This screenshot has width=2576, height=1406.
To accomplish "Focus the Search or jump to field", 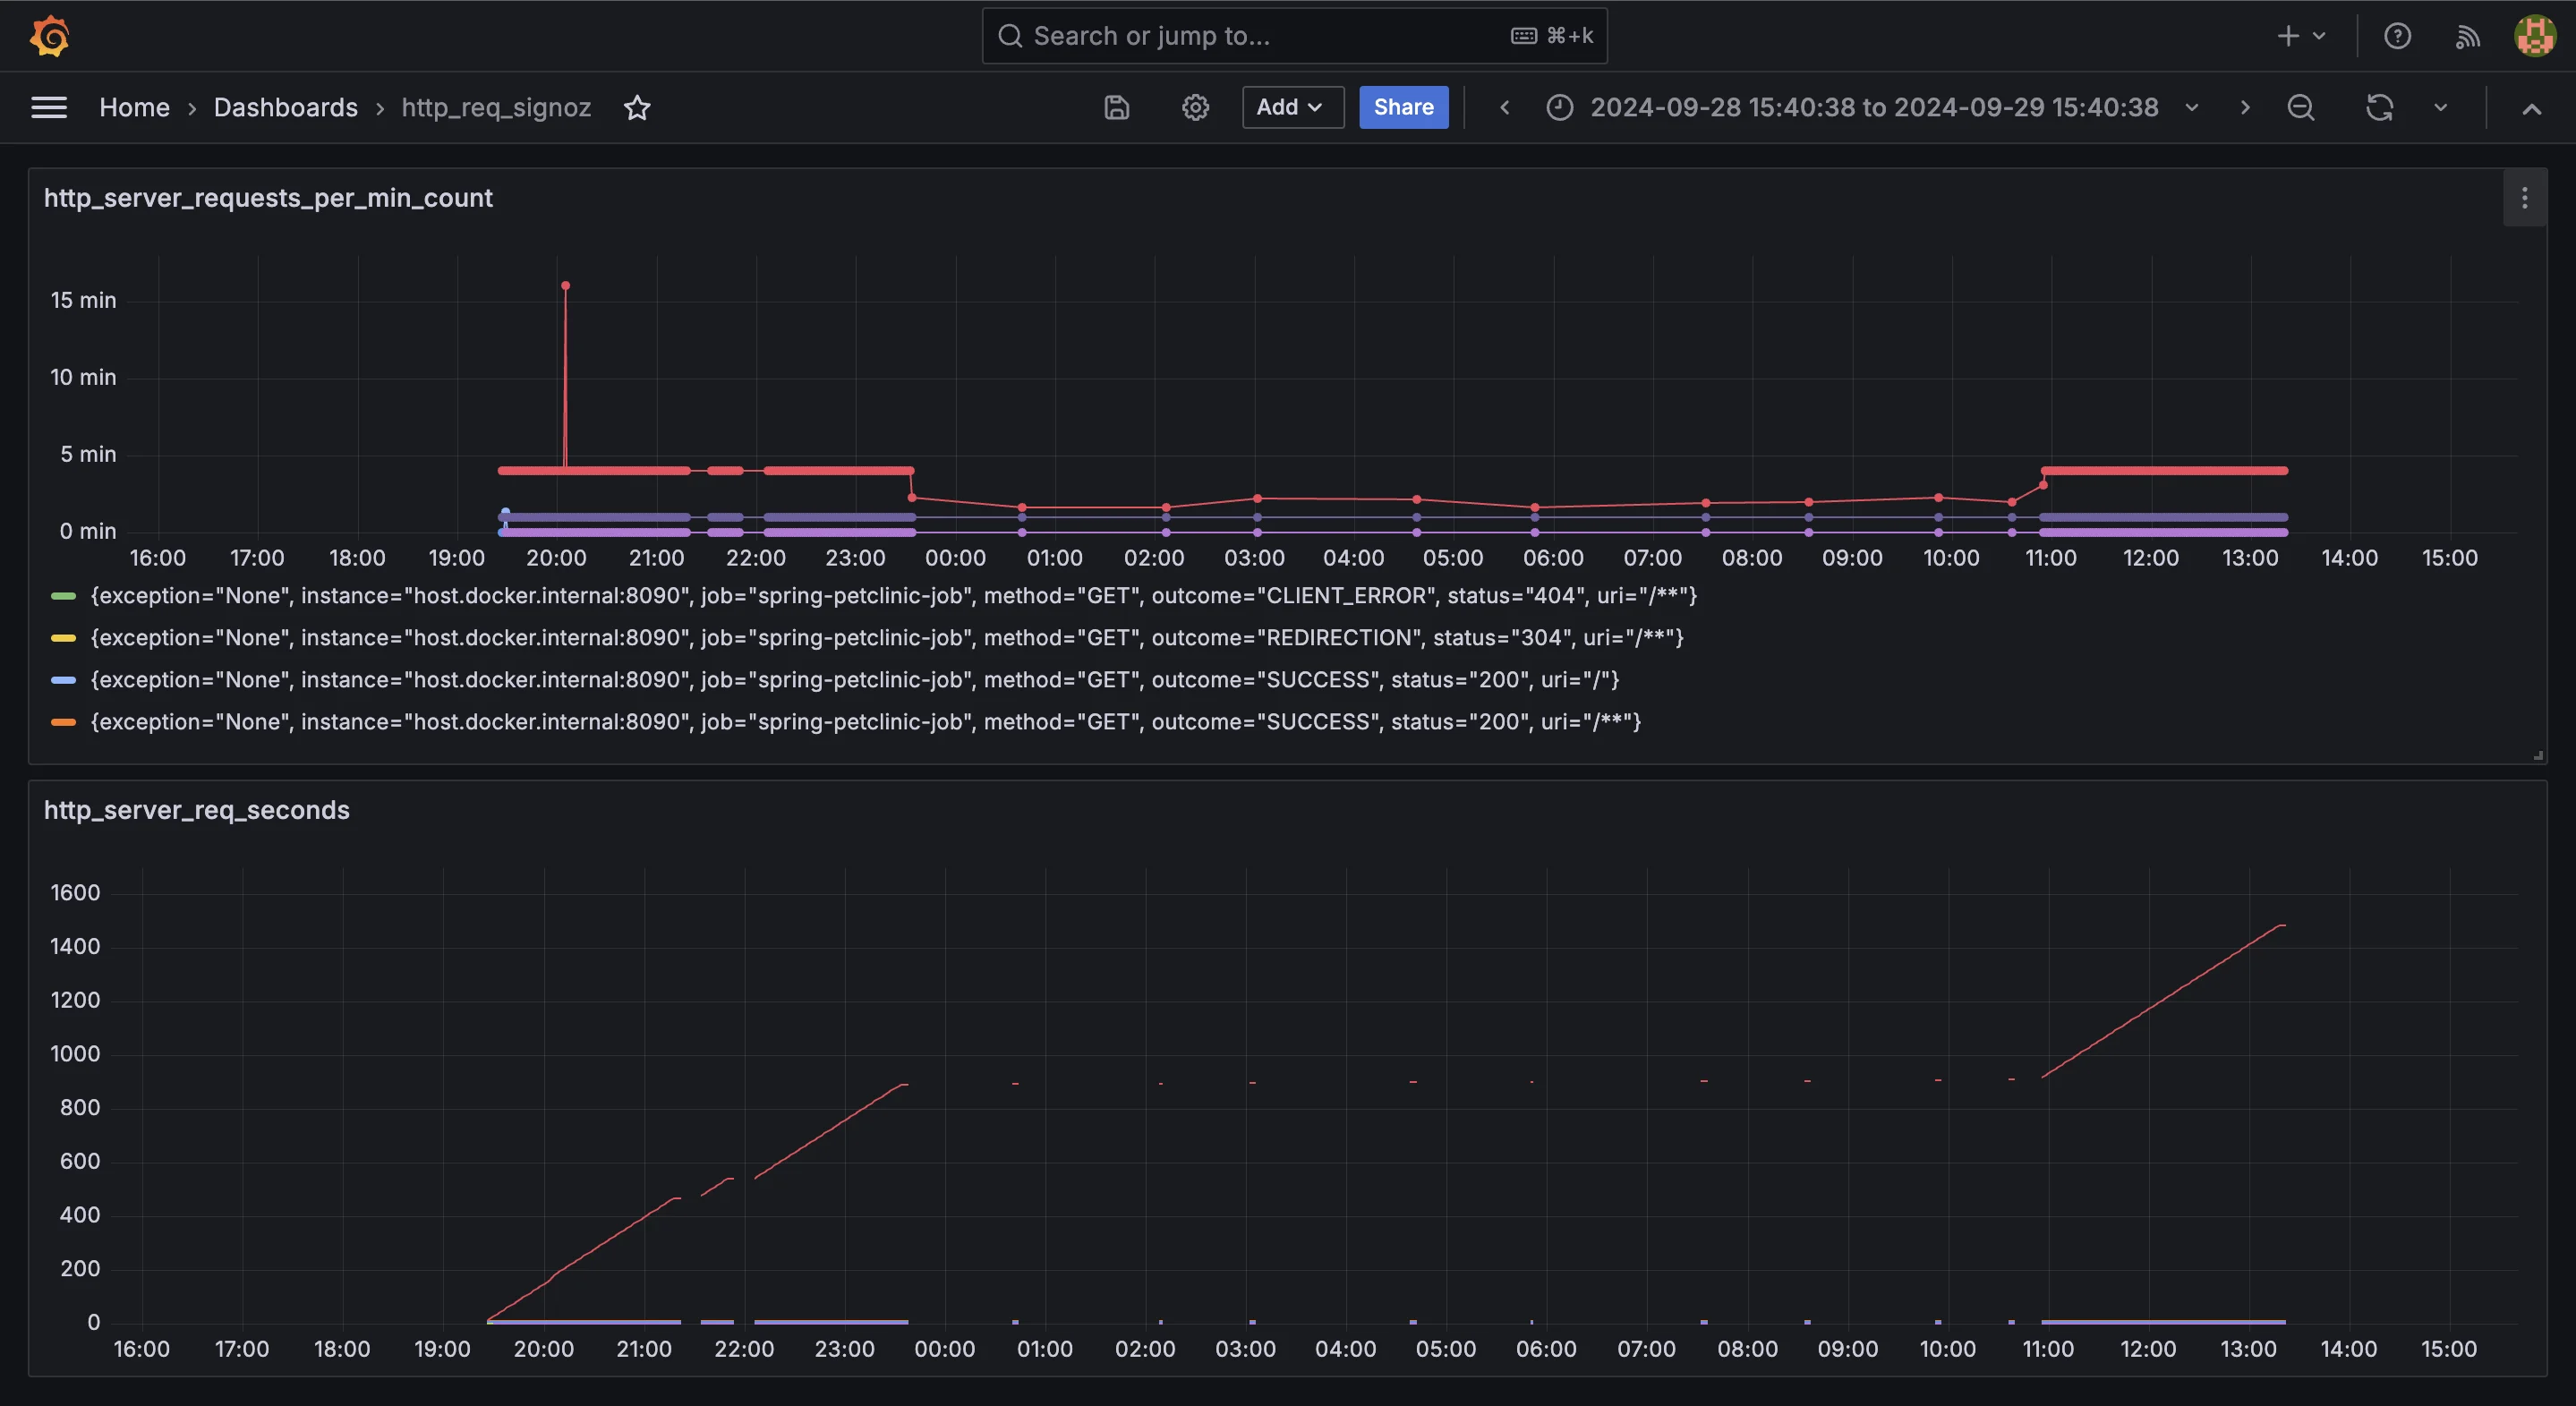I will 1294,36.
